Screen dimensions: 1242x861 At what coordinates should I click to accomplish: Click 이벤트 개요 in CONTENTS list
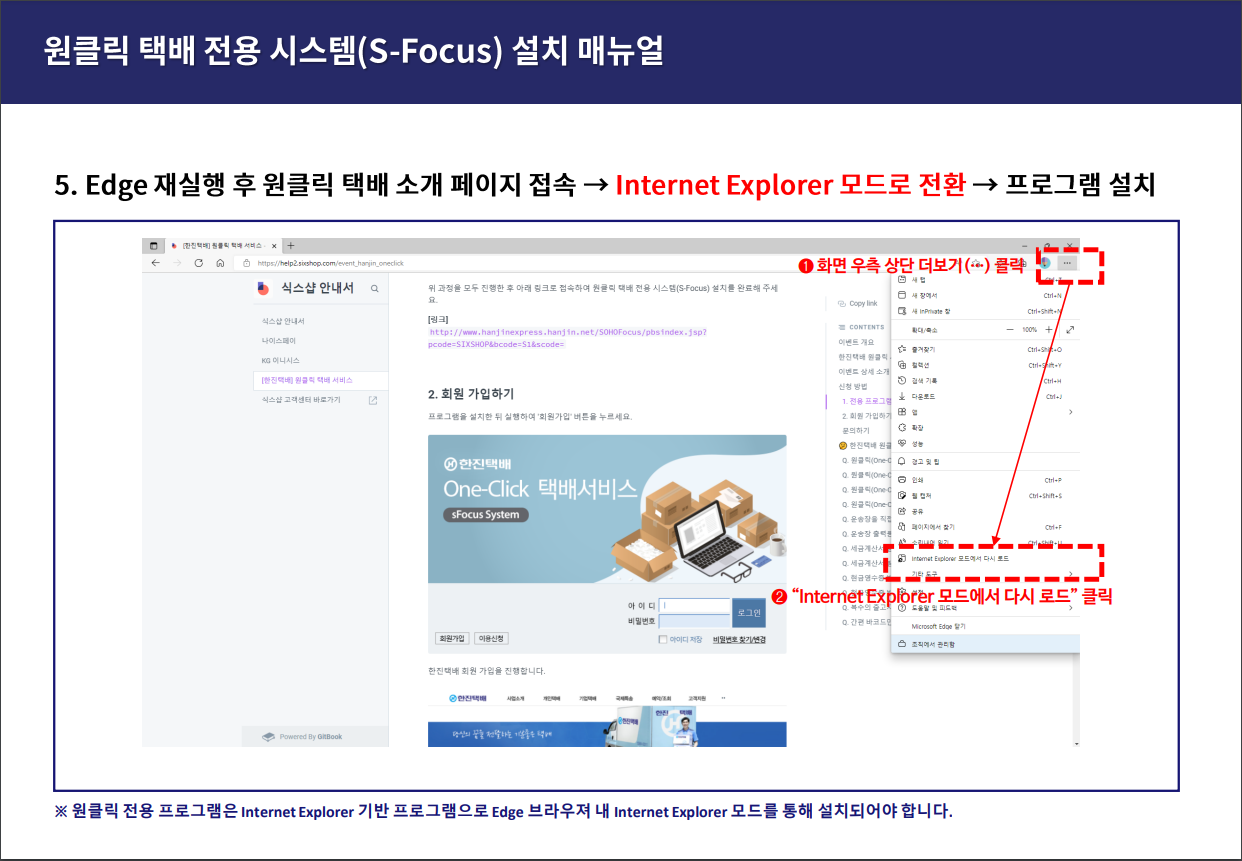click(x=857, y=342)
